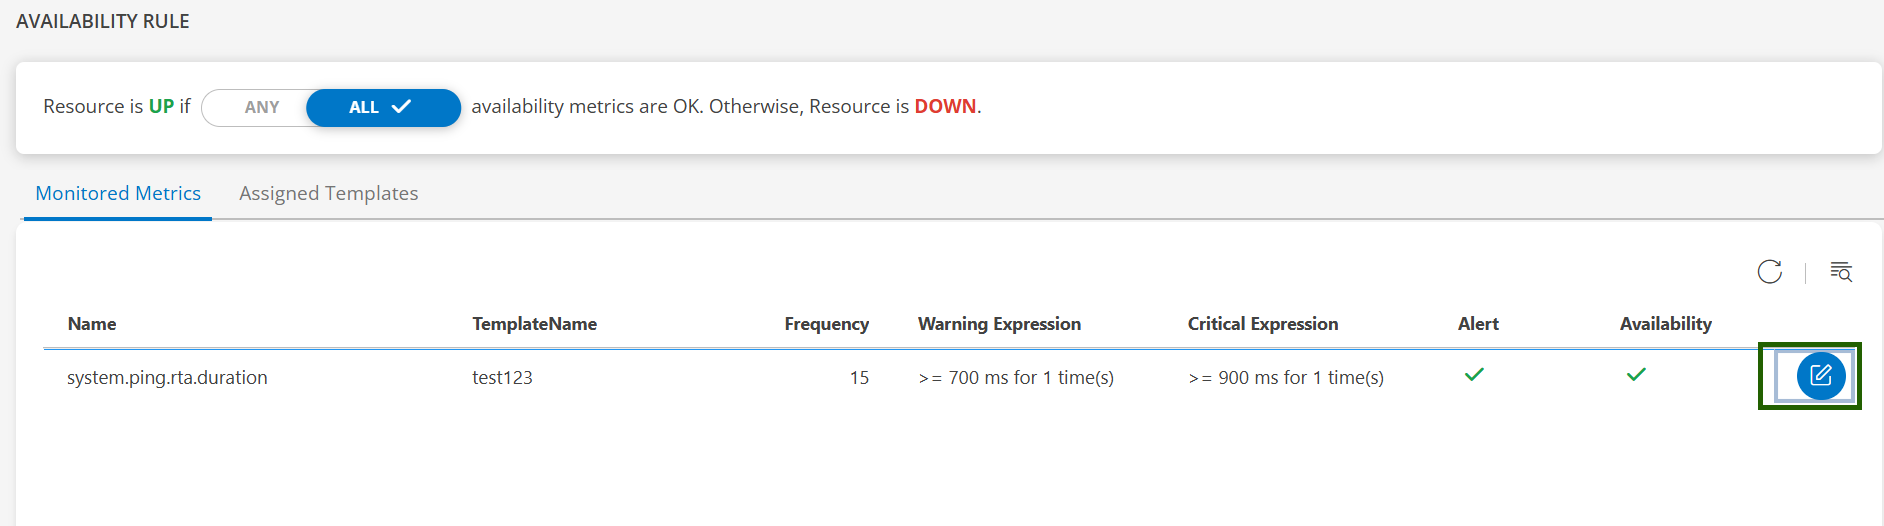Click the TemplateName column header

pos(534,324)
